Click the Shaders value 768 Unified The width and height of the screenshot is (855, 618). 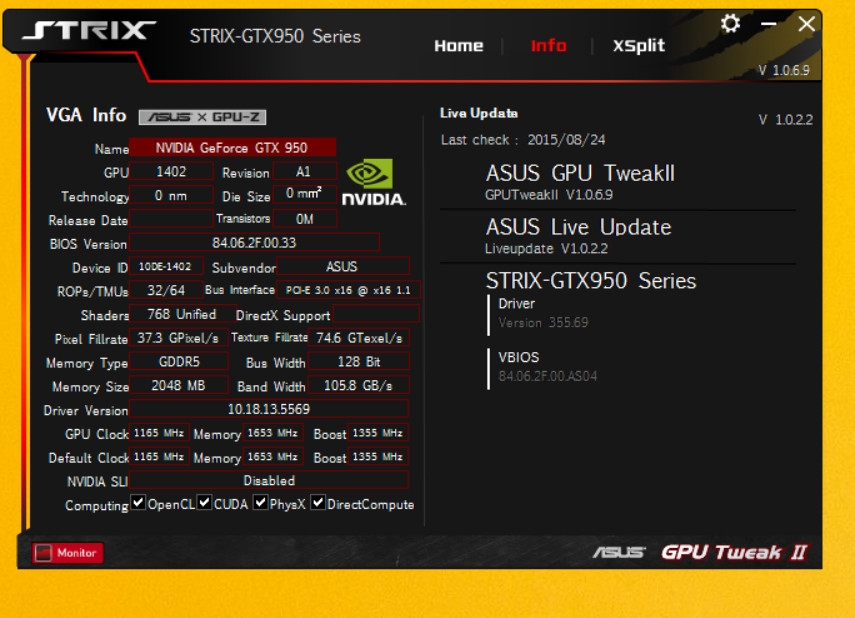pos(182,314)
